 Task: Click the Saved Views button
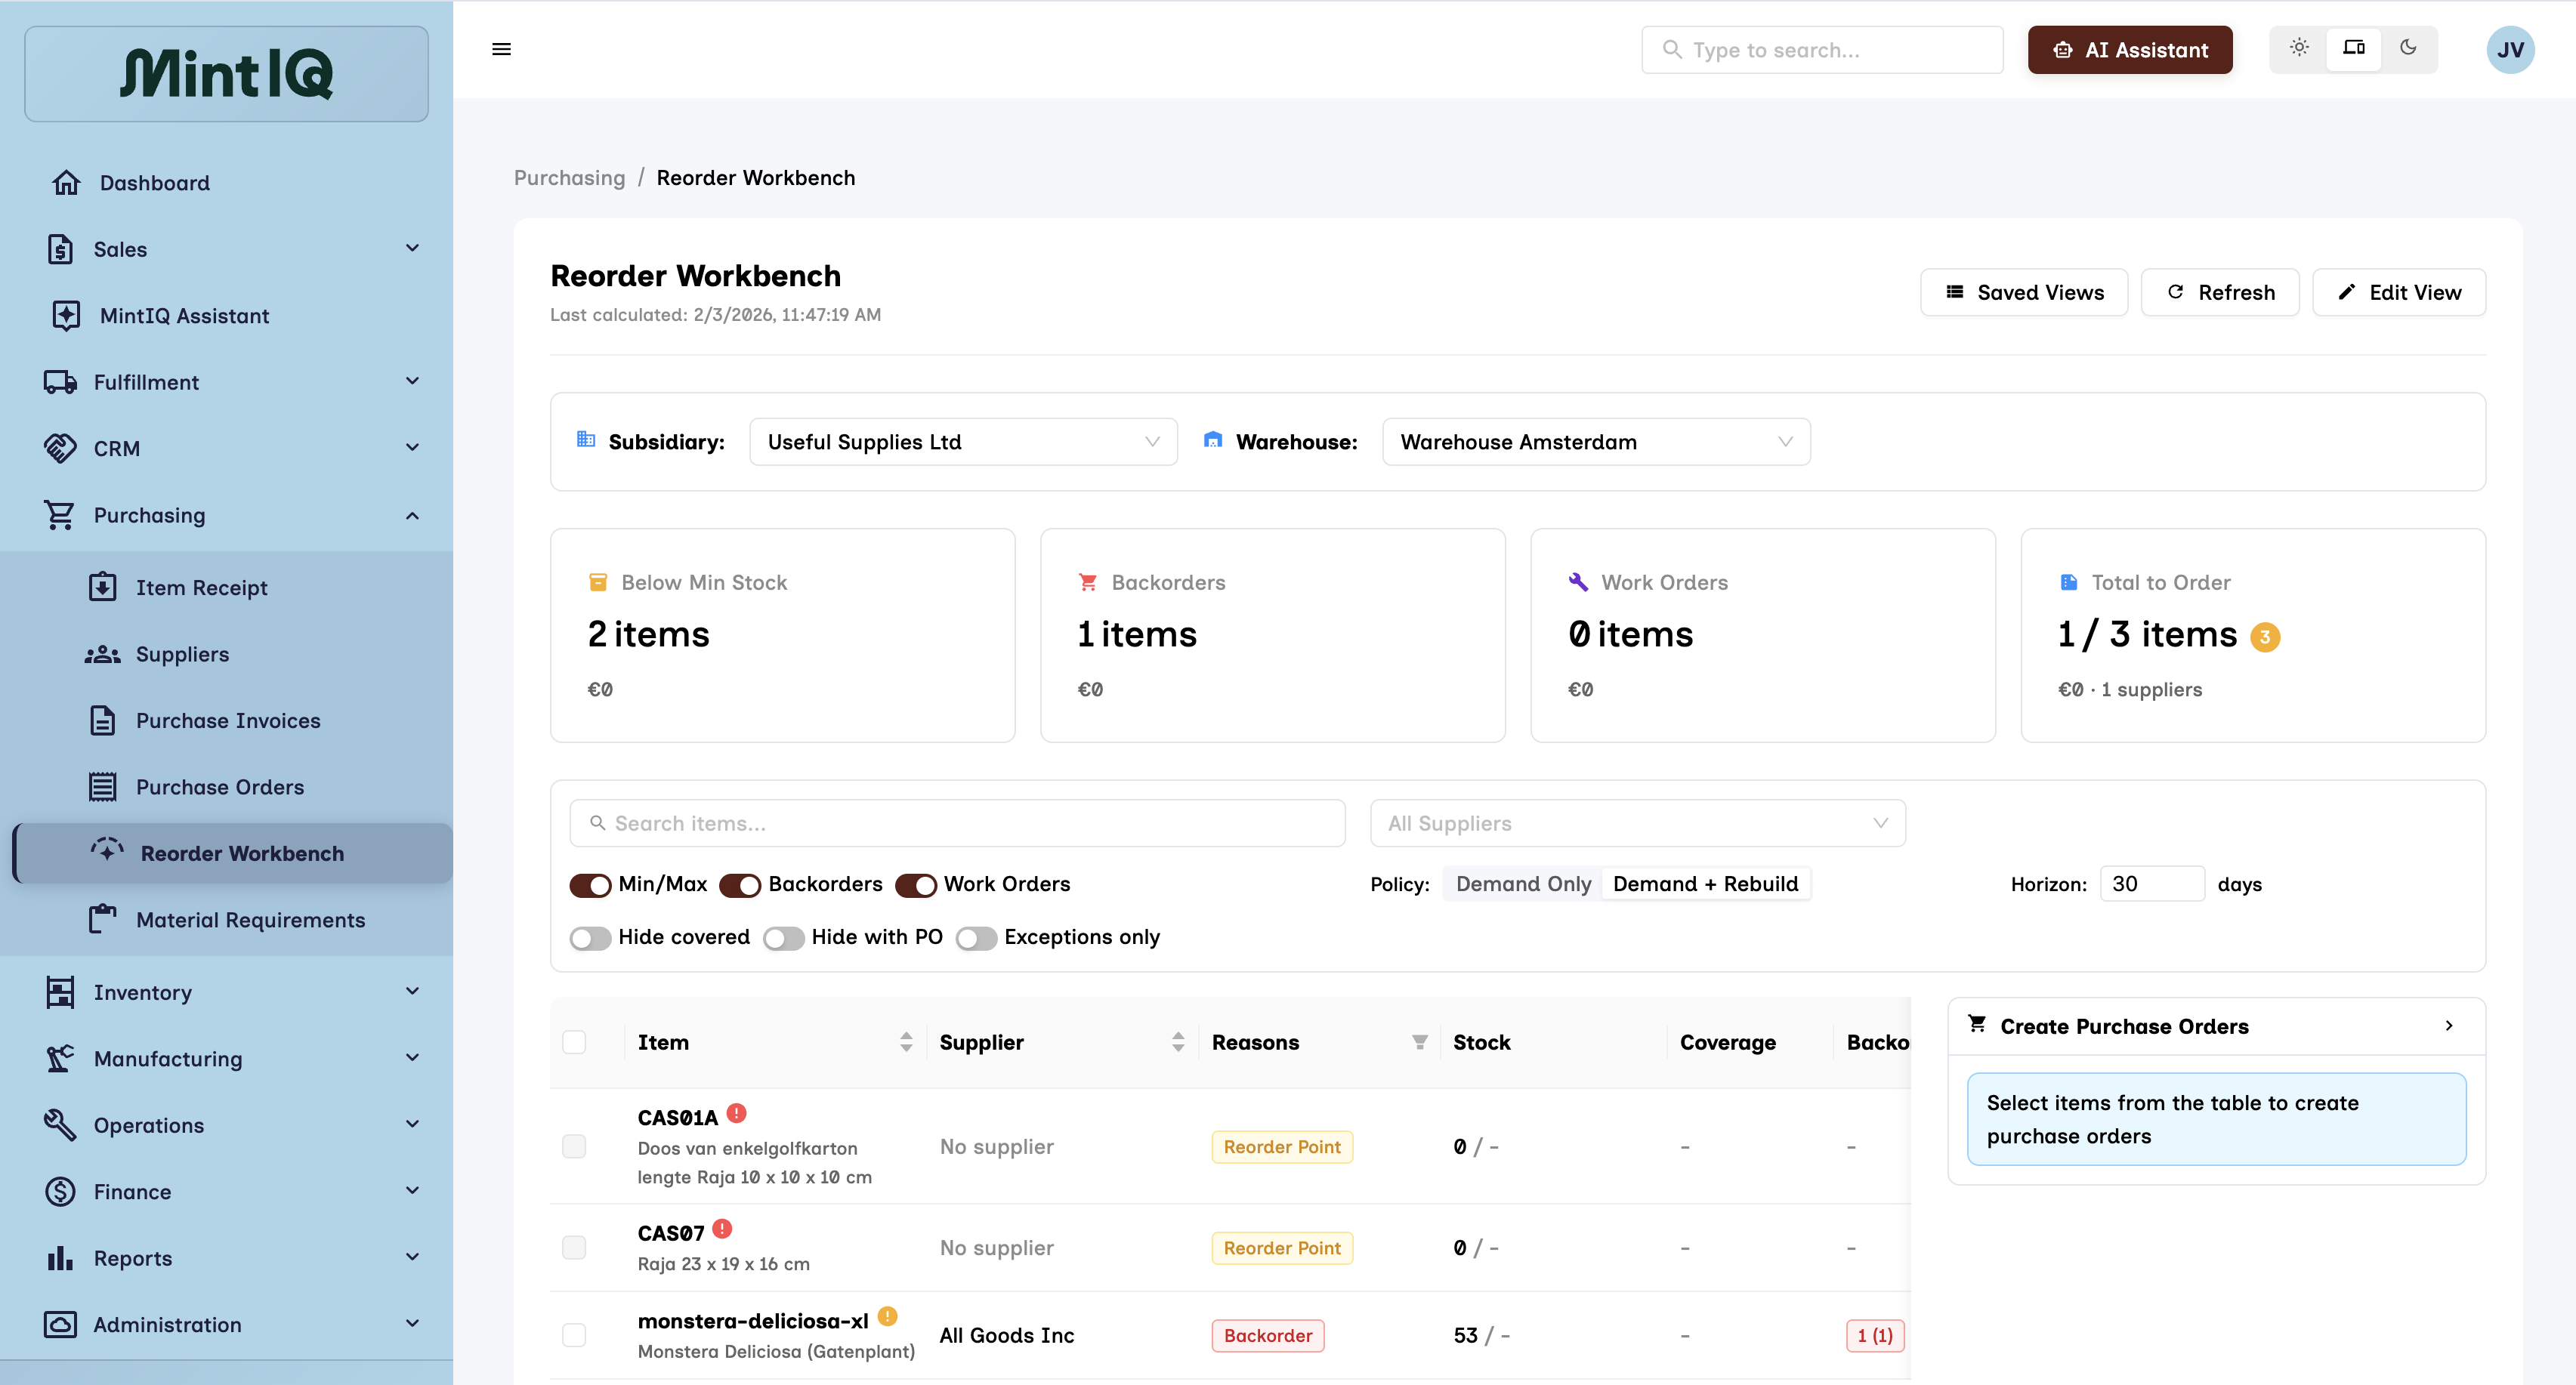tap(2024, 292)
